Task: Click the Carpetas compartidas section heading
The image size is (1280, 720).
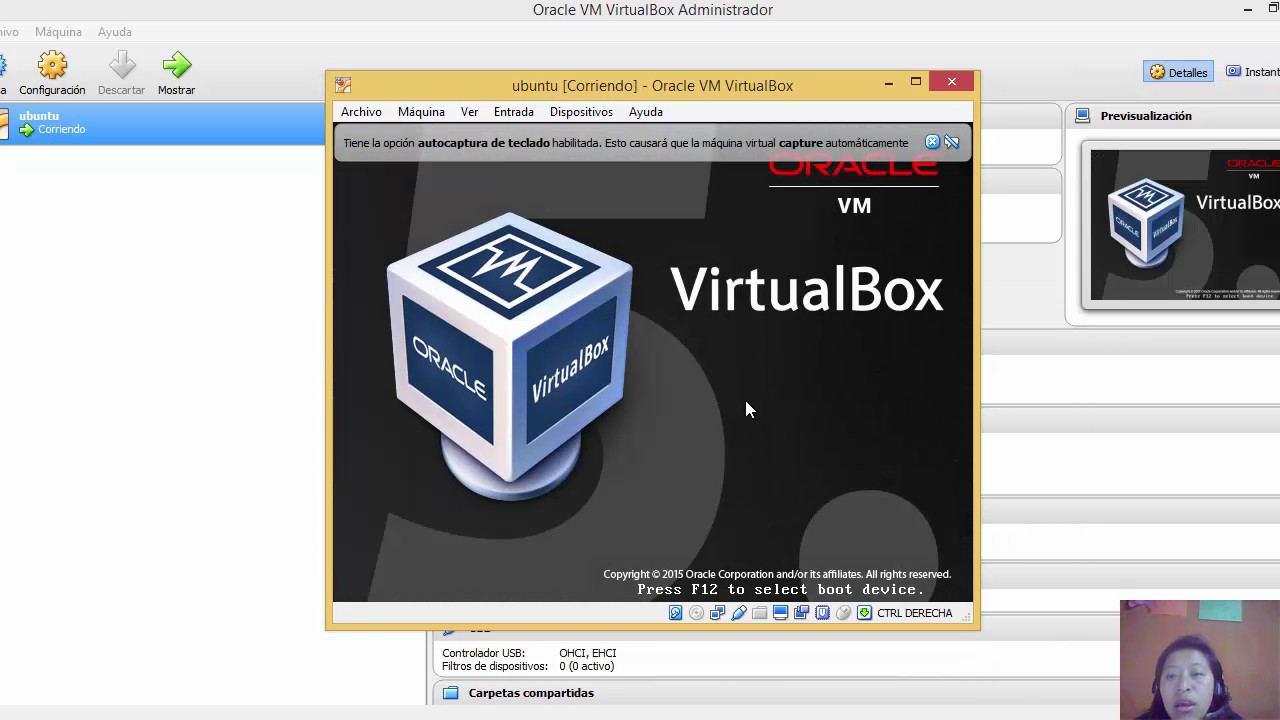Action: 531,693
